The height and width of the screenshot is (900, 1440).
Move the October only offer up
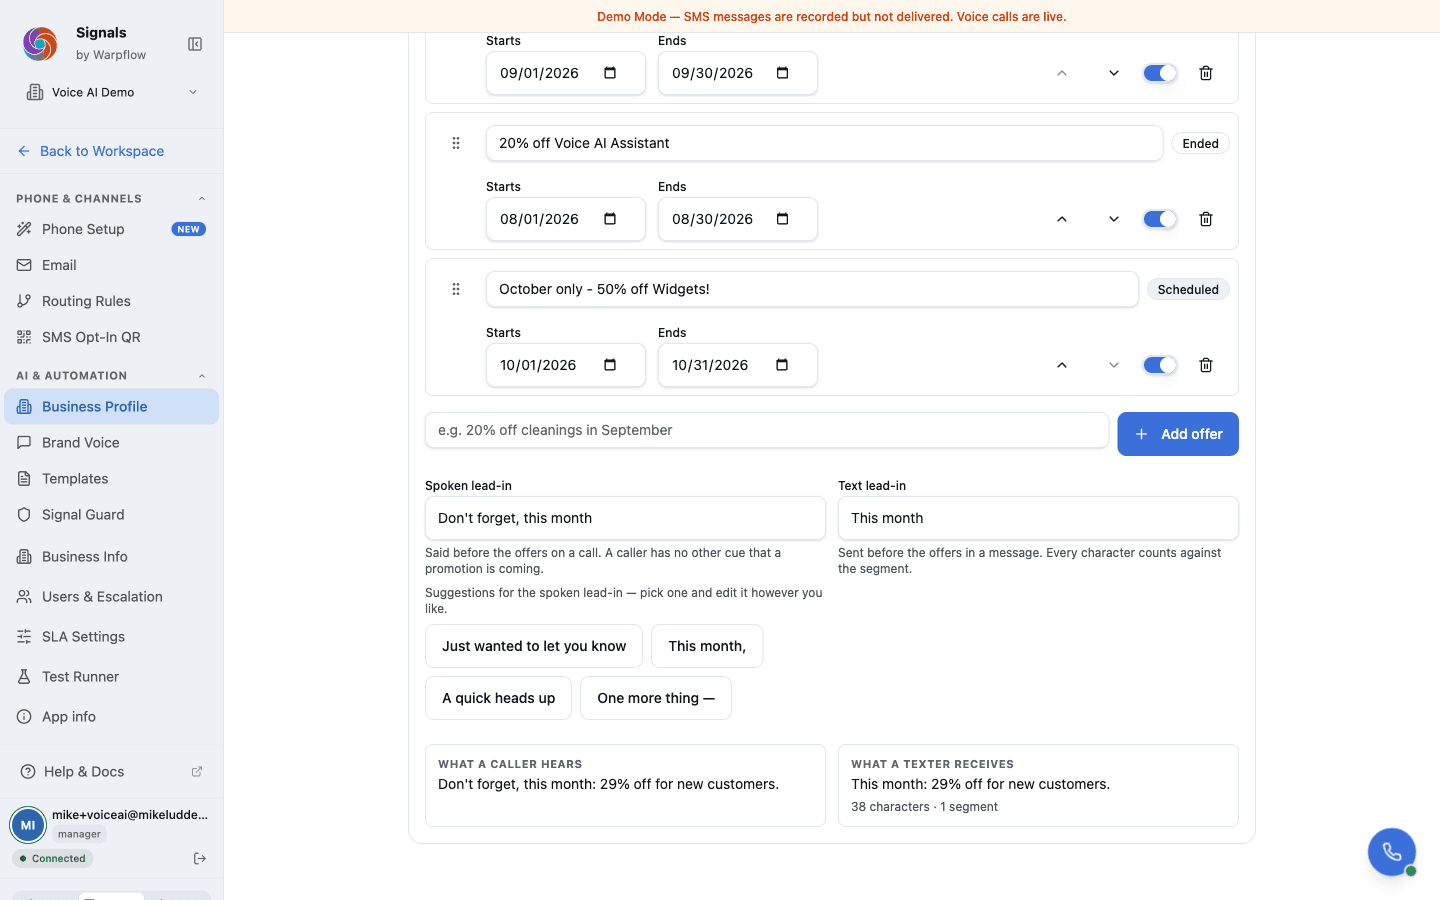coord(1062,365)
